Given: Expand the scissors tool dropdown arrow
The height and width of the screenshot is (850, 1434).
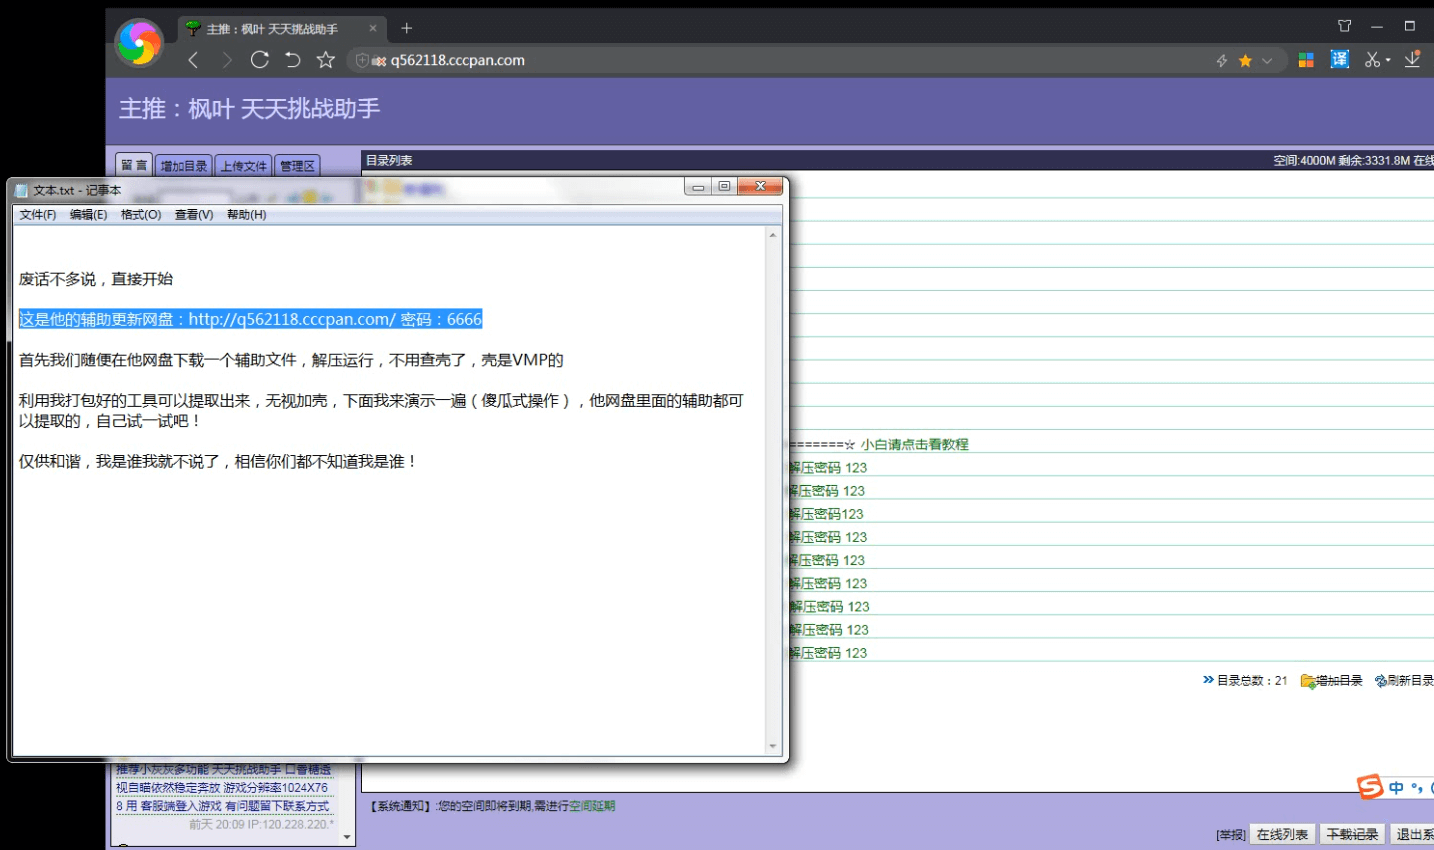Looking at the screenshot, I should (1388, 61).
